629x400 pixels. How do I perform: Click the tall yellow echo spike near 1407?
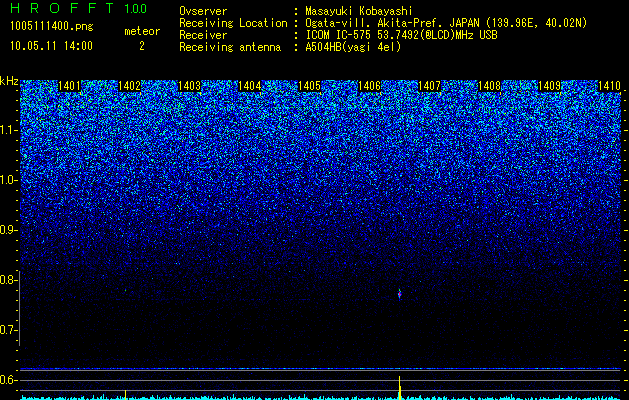coord(400,387)
